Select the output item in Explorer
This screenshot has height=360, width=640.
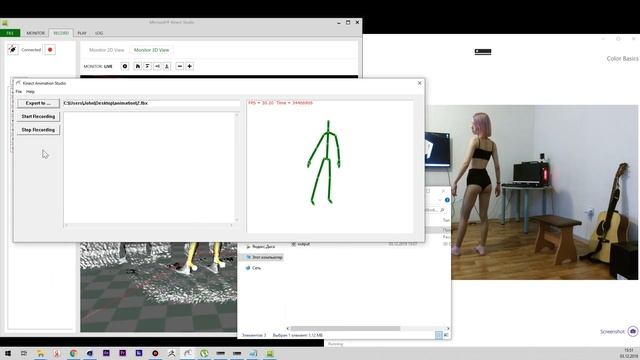tap(301, 244)
